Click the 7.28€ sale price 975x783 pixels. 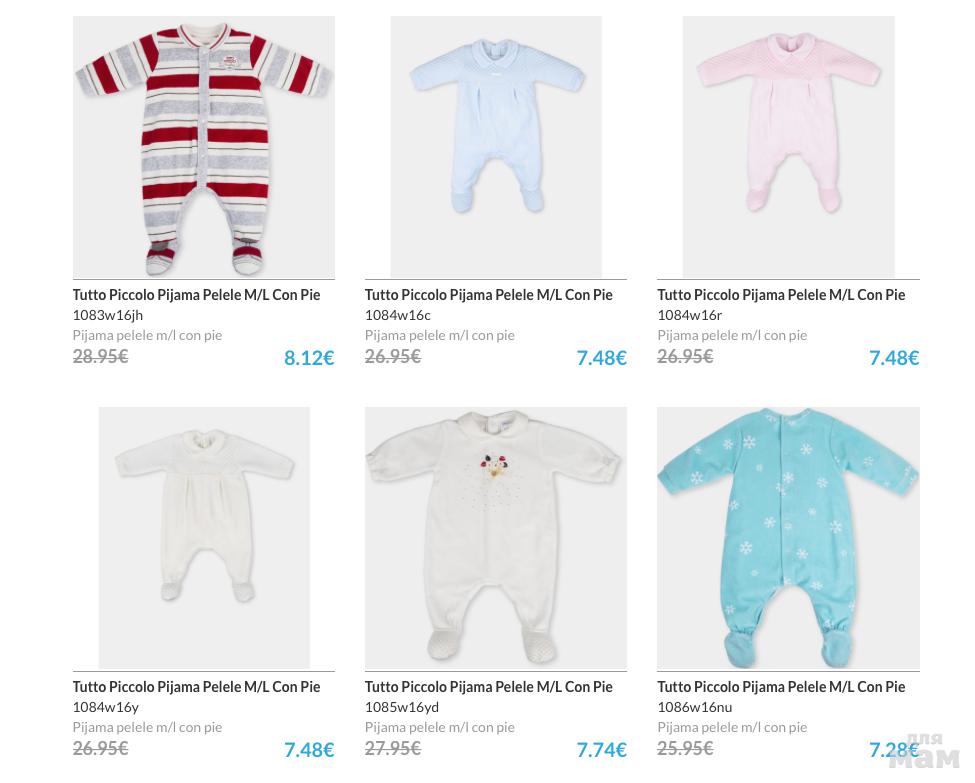[893, 750]
